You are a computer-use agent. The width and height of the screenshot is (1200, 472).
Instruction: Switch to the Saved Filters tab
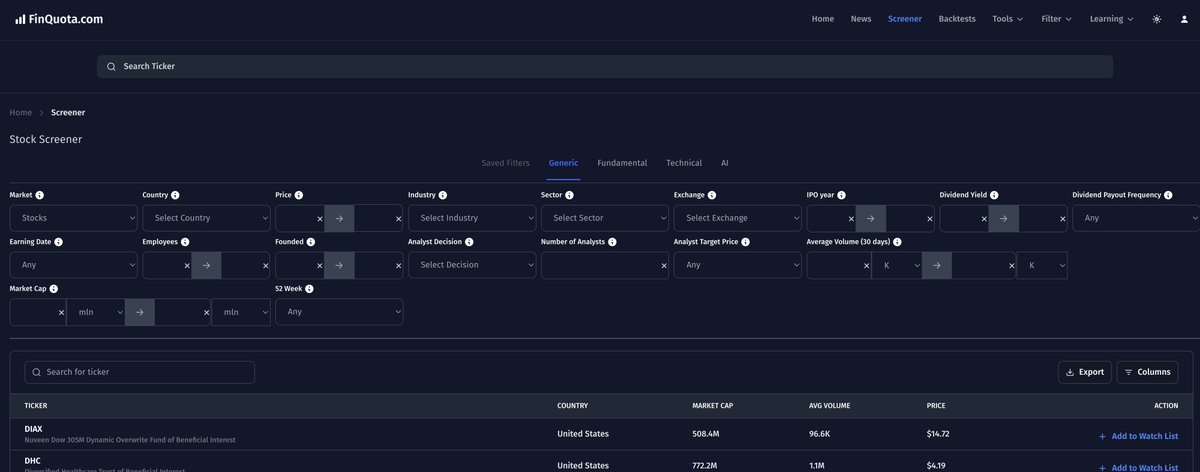click(x=505, y=163)
